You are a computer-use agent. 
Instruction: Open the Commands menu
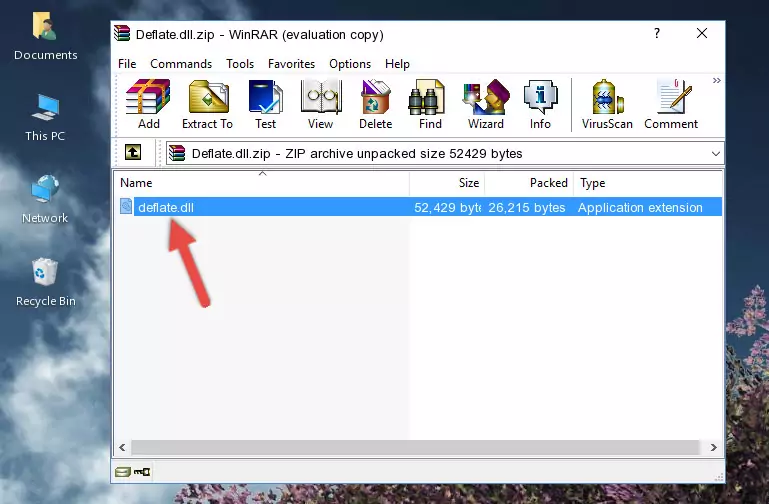pos(181,64)
